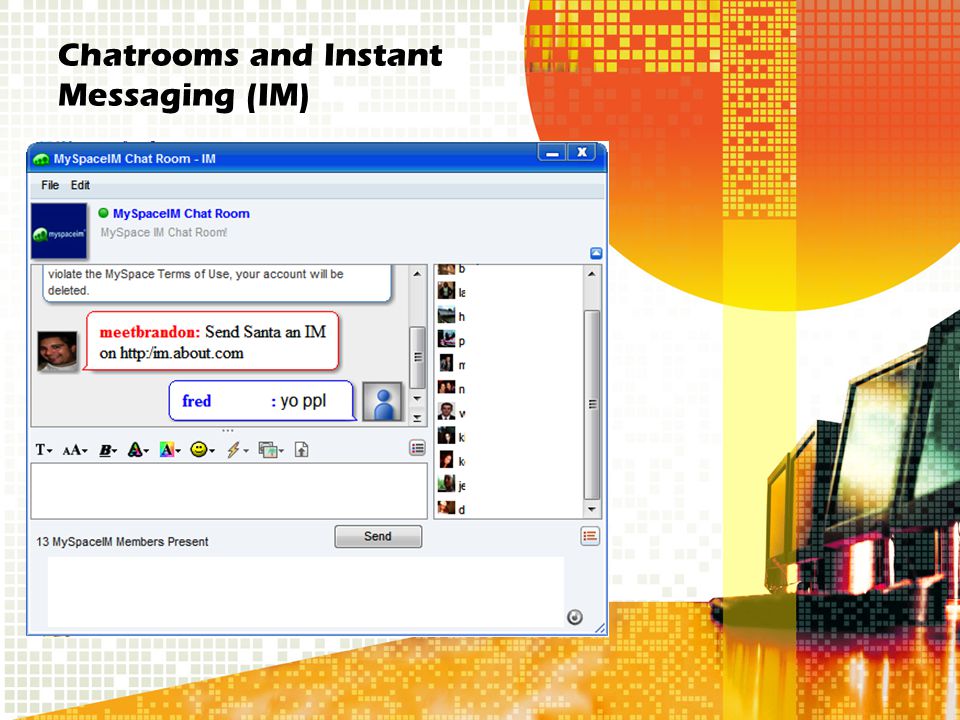The width and height of the screenshot is (960, 720).
Task: Click chat pane scroll up arrow
Action: pos(417,274)
